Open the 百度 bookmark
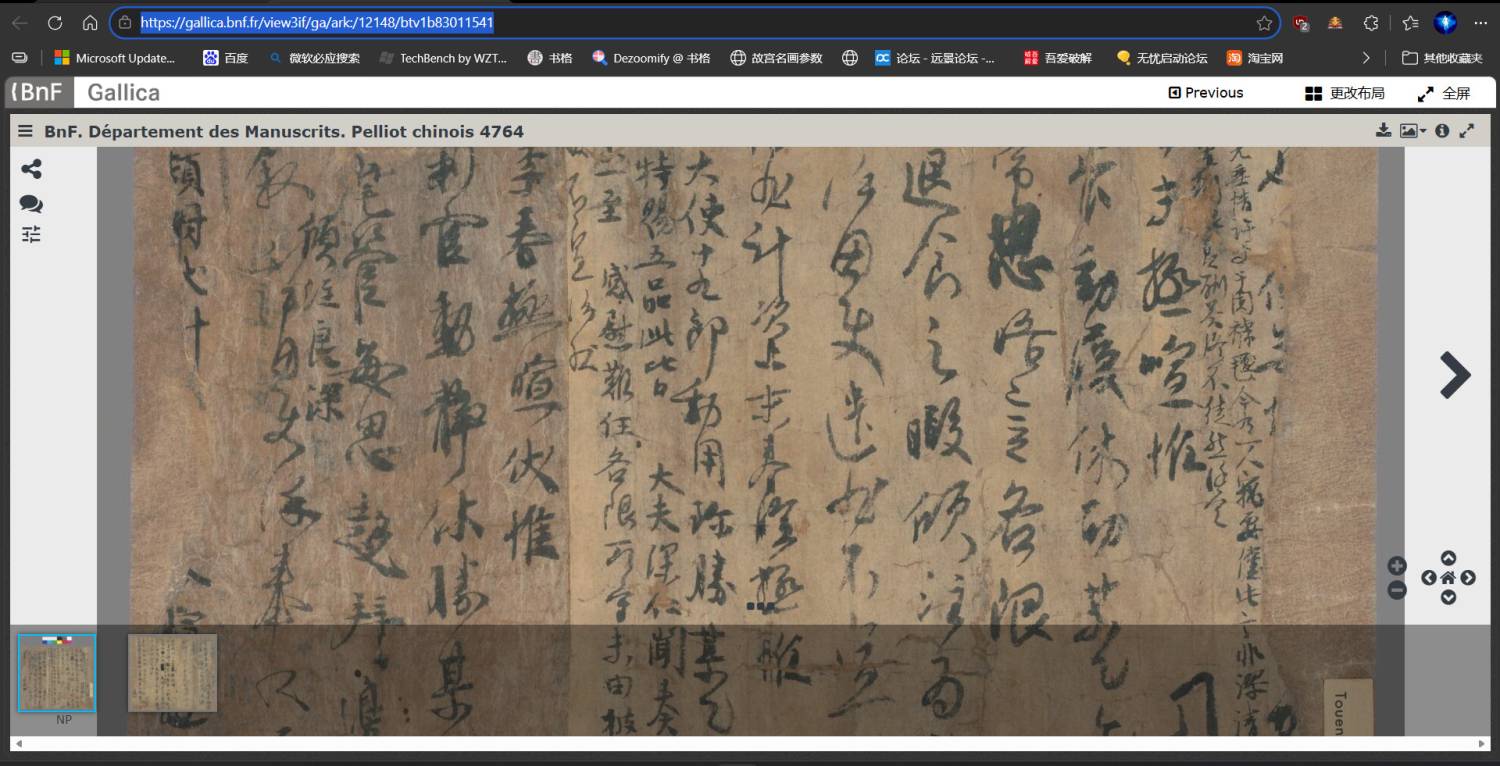Image resolution: width=1500 pixels, height=766 pixels. pyautogui.click(x=225, y=58)
